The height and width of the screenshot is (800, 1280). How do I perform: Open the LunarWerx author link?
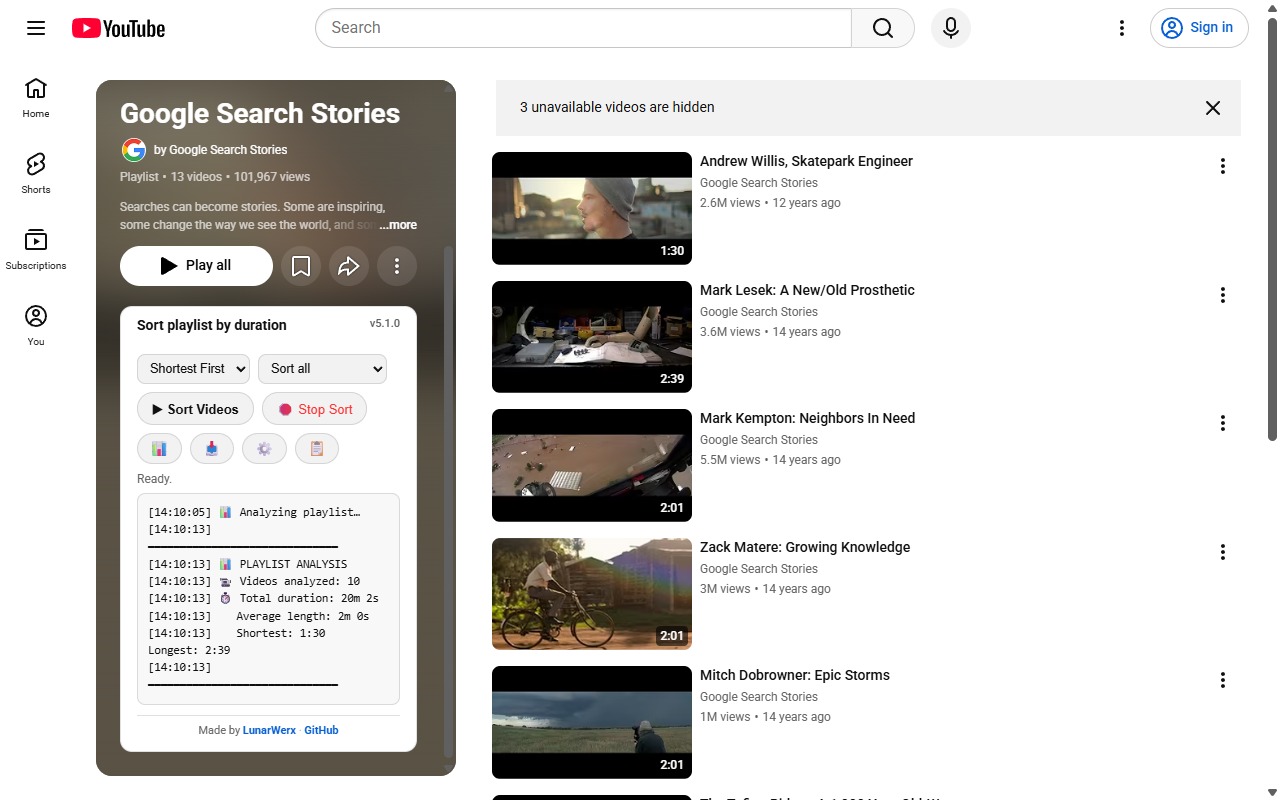[x=269, y=730]
